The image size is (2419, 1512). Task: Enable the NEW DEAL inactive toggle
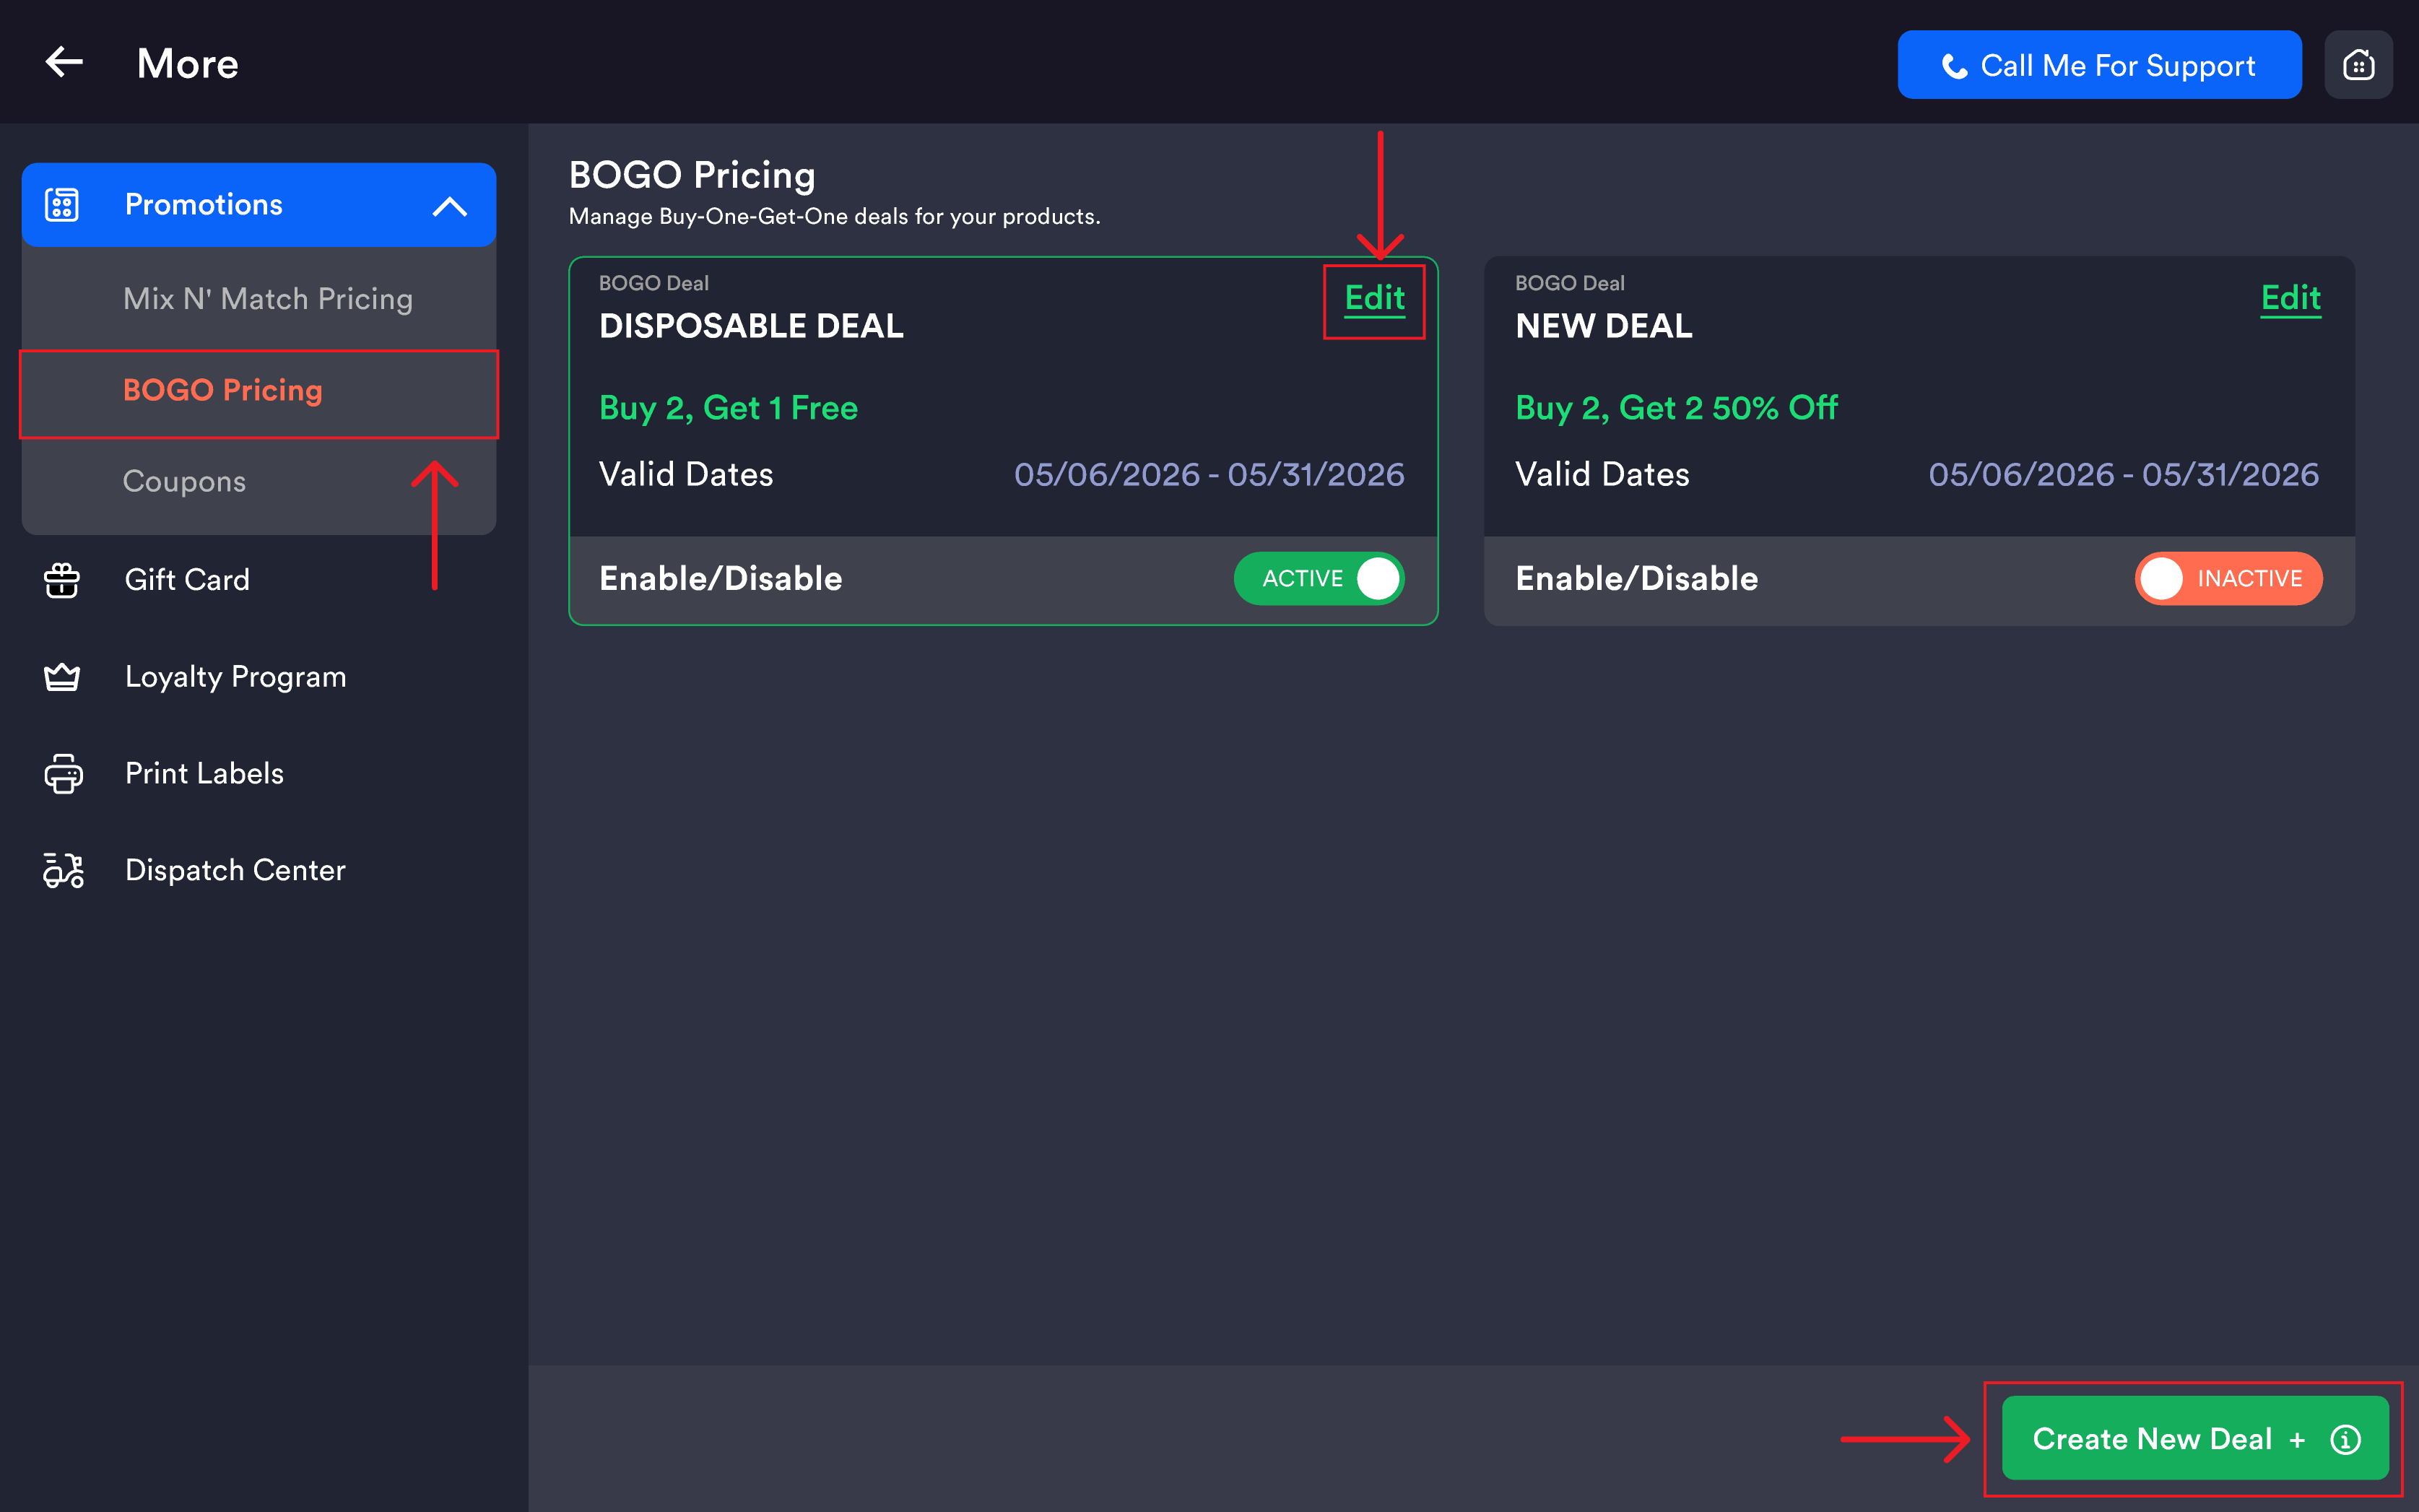2228,579
